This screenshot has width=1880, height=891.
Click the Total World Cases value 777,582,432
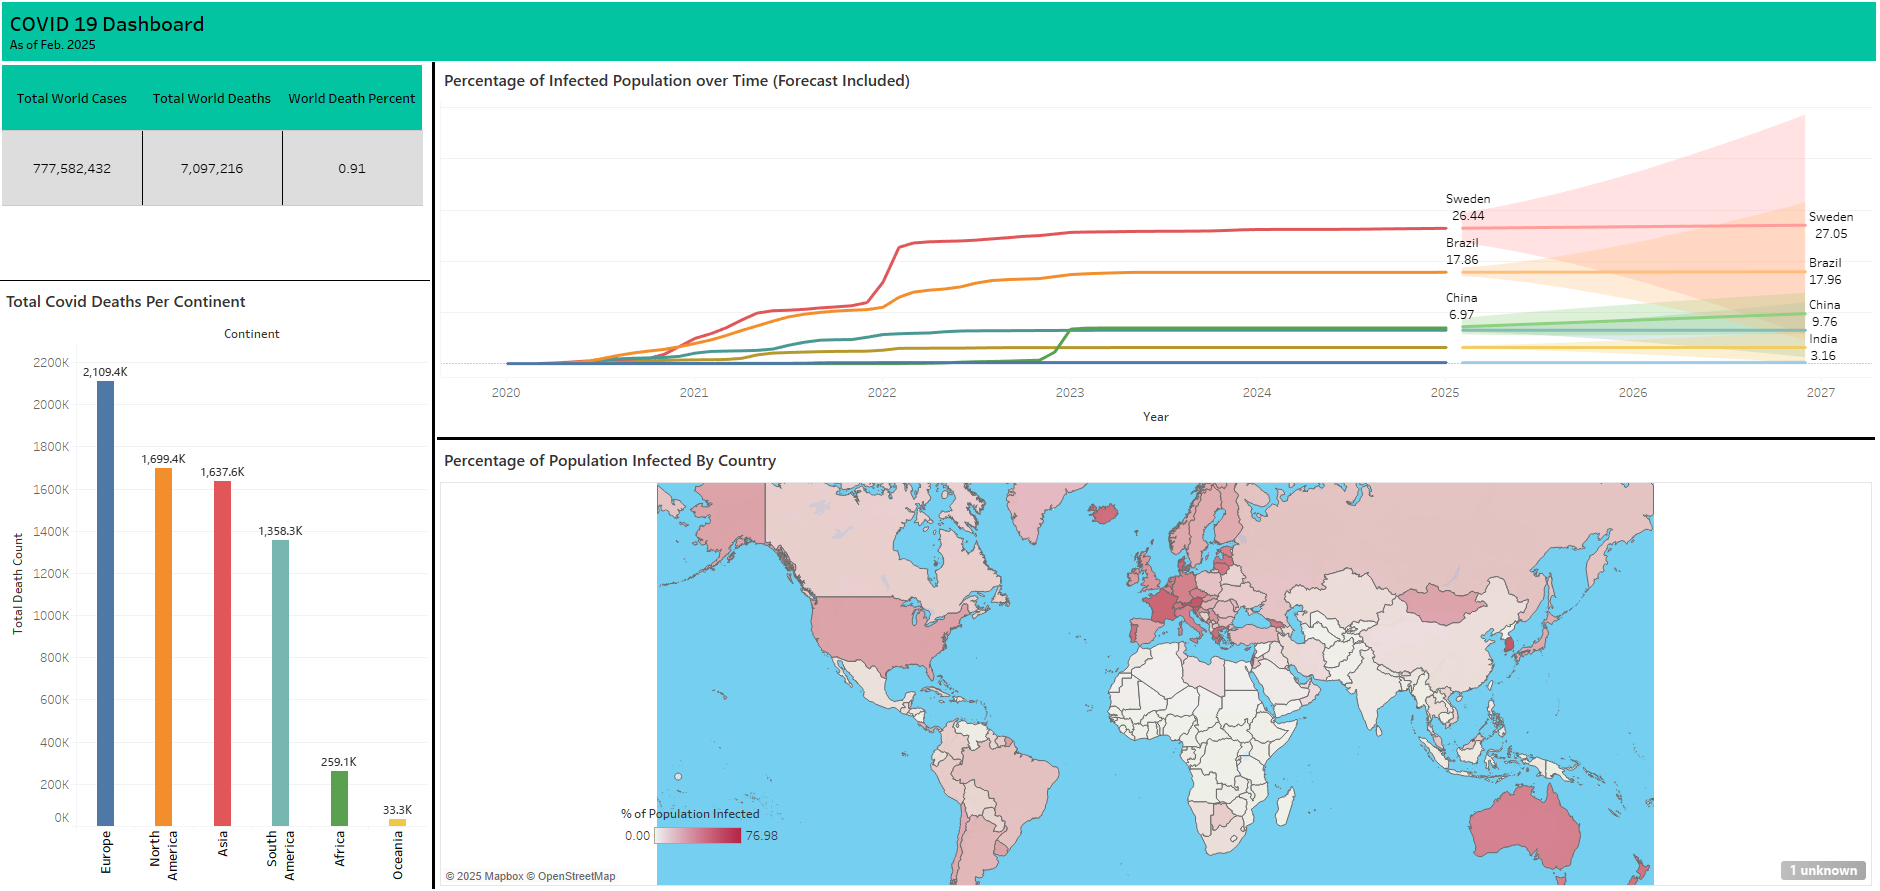pyautogui.click(x=72, y=168)
